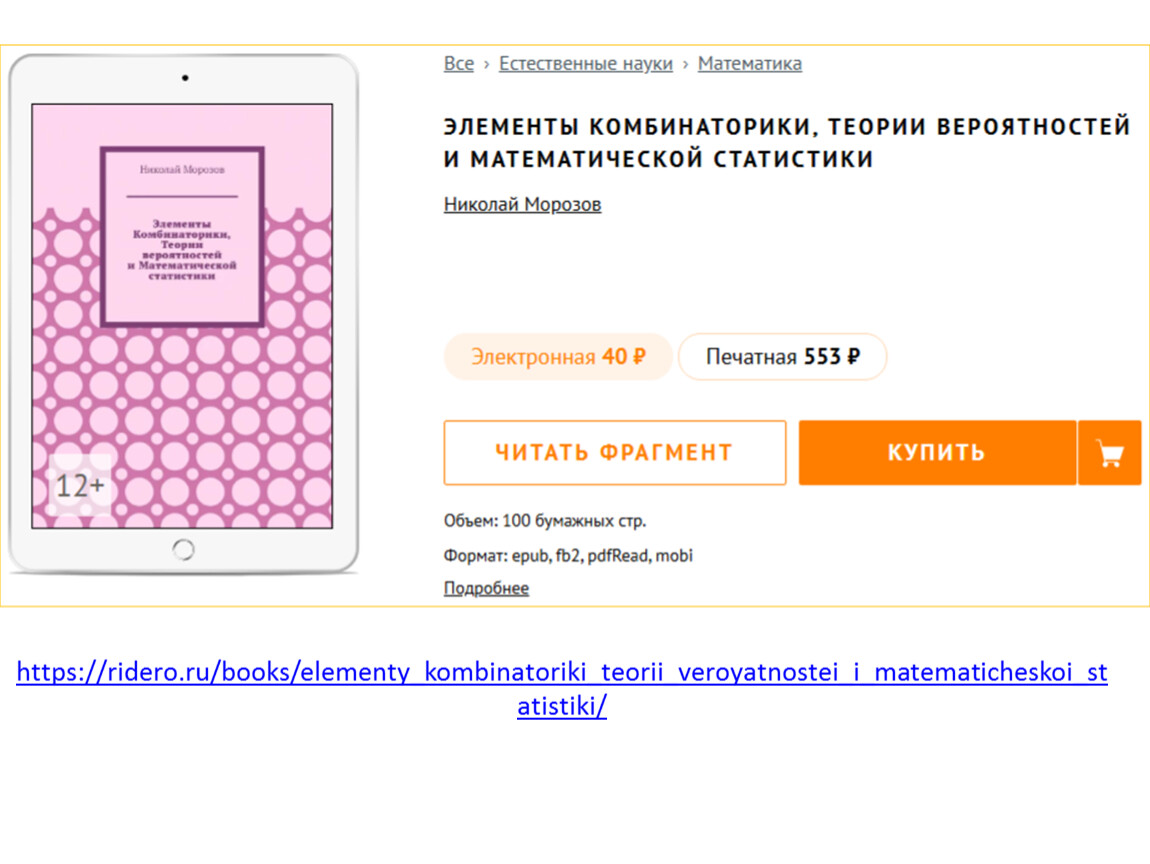Viewport: 1150px width, 864px height.
Task: Click the Формат epub, fb2 info line
Action: (x=568, y=555)
